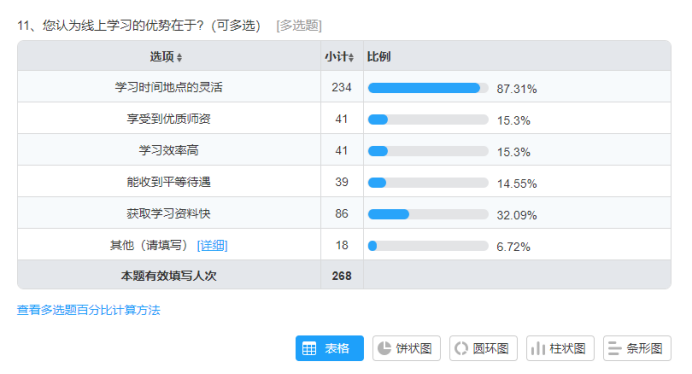Image resolution: width=692 pixels, height=374 pixels.
Task: Sort by the 小计 column arrow
Action: point(351,57)
